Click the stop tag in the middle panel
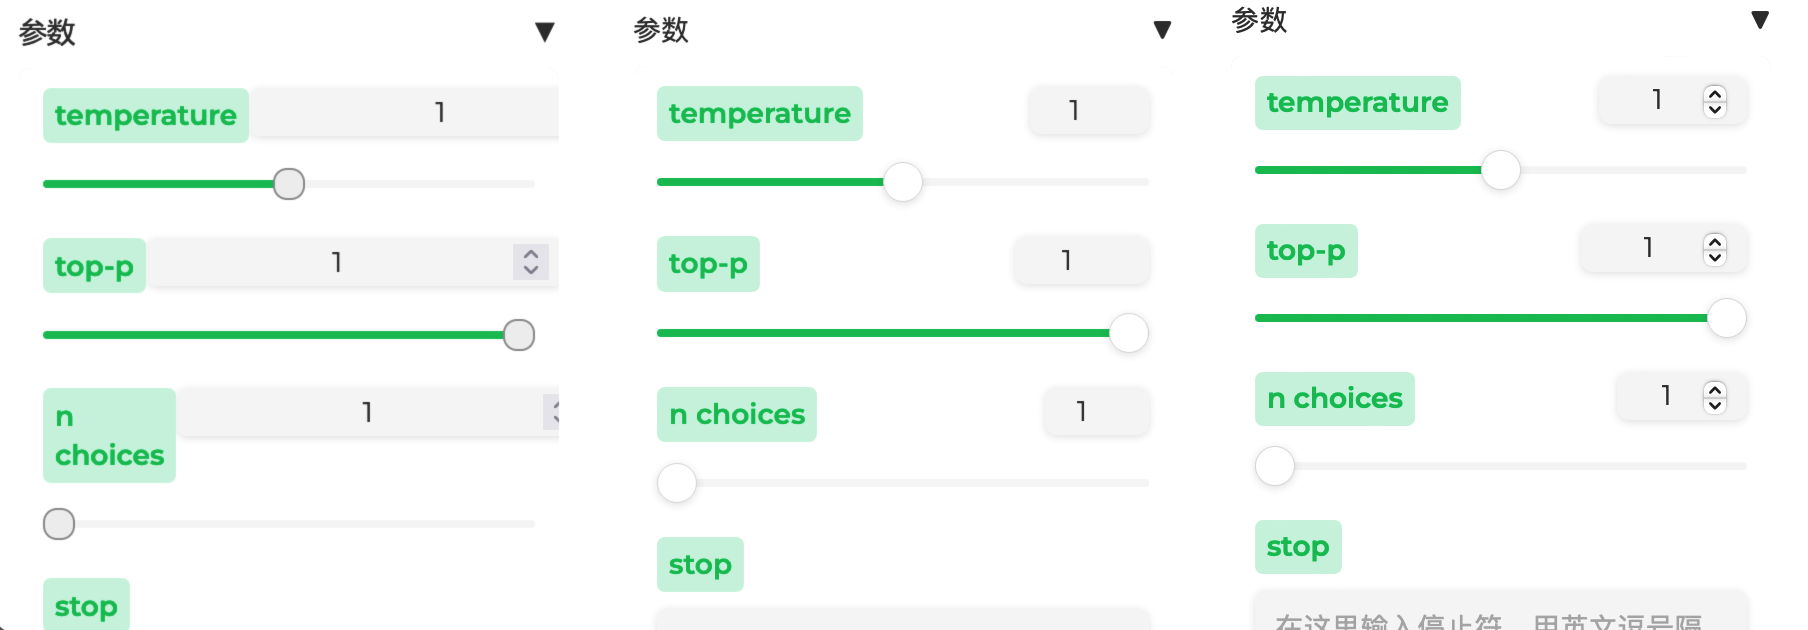 699,564
